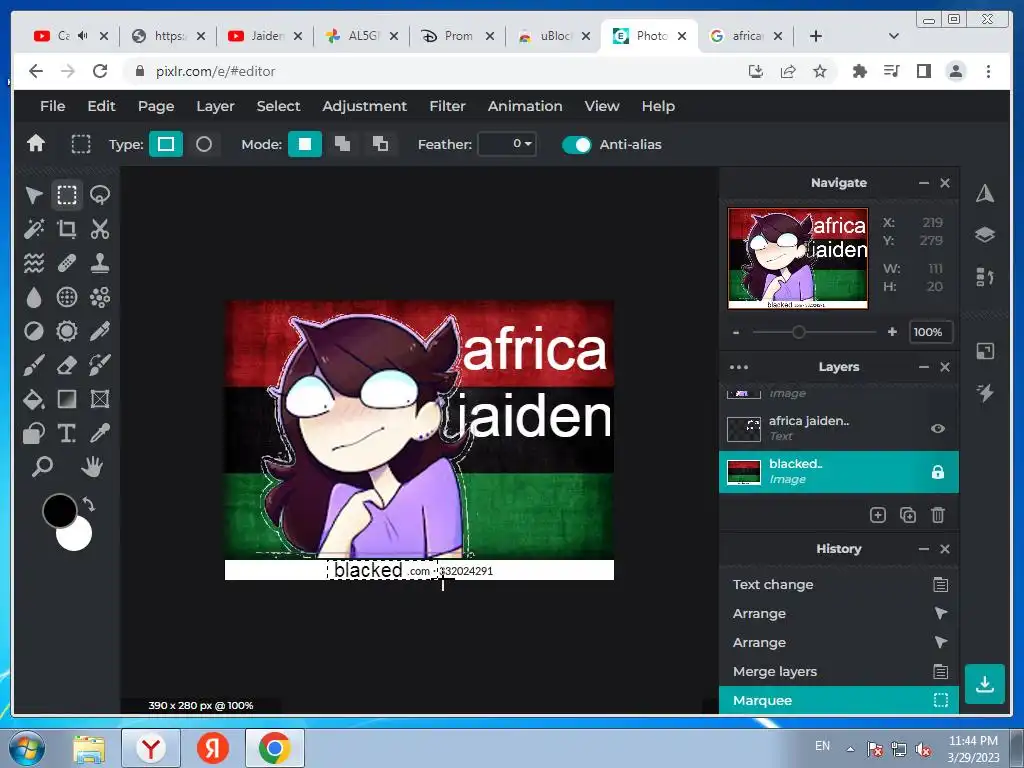Toggle the Anti-alias switch
Screen dimensions: 1024x768
[577, 144]
